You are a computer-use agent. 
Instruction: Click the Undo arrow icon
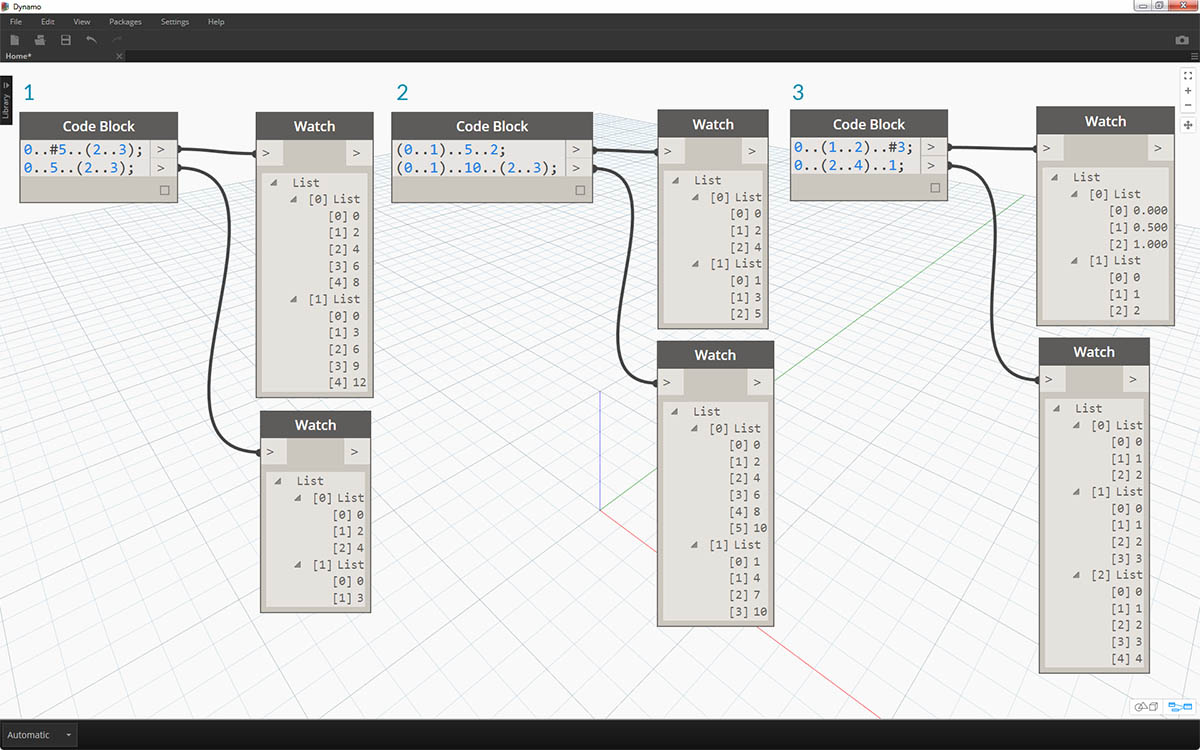coord(92,40)
